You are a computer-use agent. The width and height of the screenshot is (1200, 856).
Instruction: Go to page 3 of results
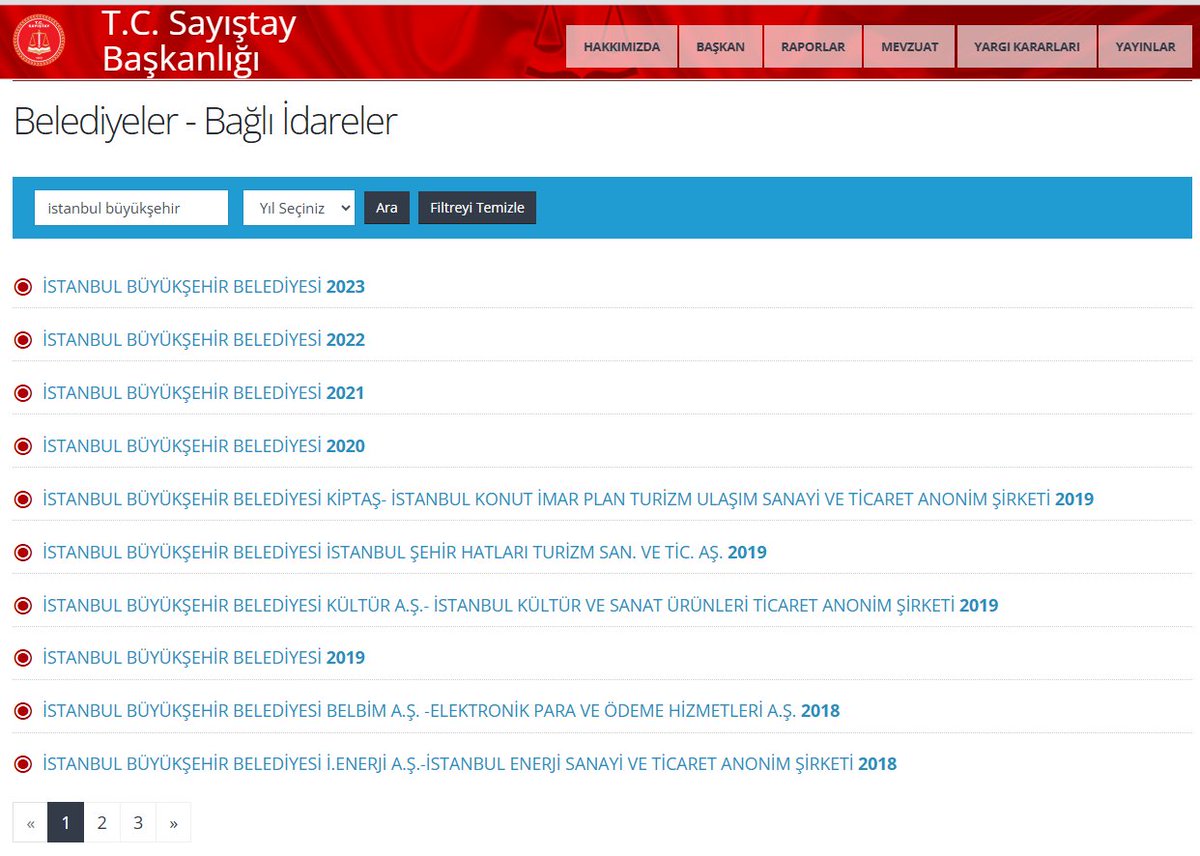[x=138, y=823]
